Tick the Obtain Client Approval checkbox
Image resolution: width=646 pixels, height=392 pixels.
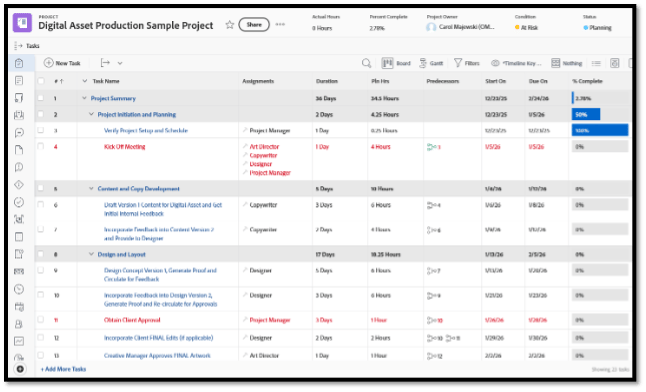pos(41,319)
